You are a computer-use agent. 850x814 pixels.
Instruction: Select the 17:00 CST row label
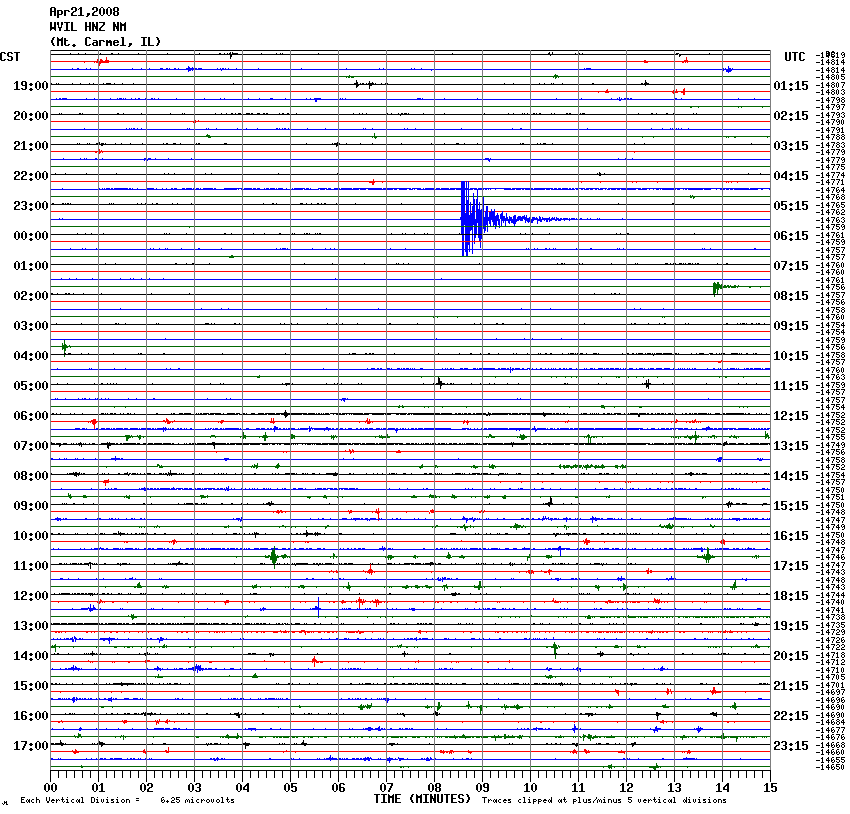(x=31, y=746)
